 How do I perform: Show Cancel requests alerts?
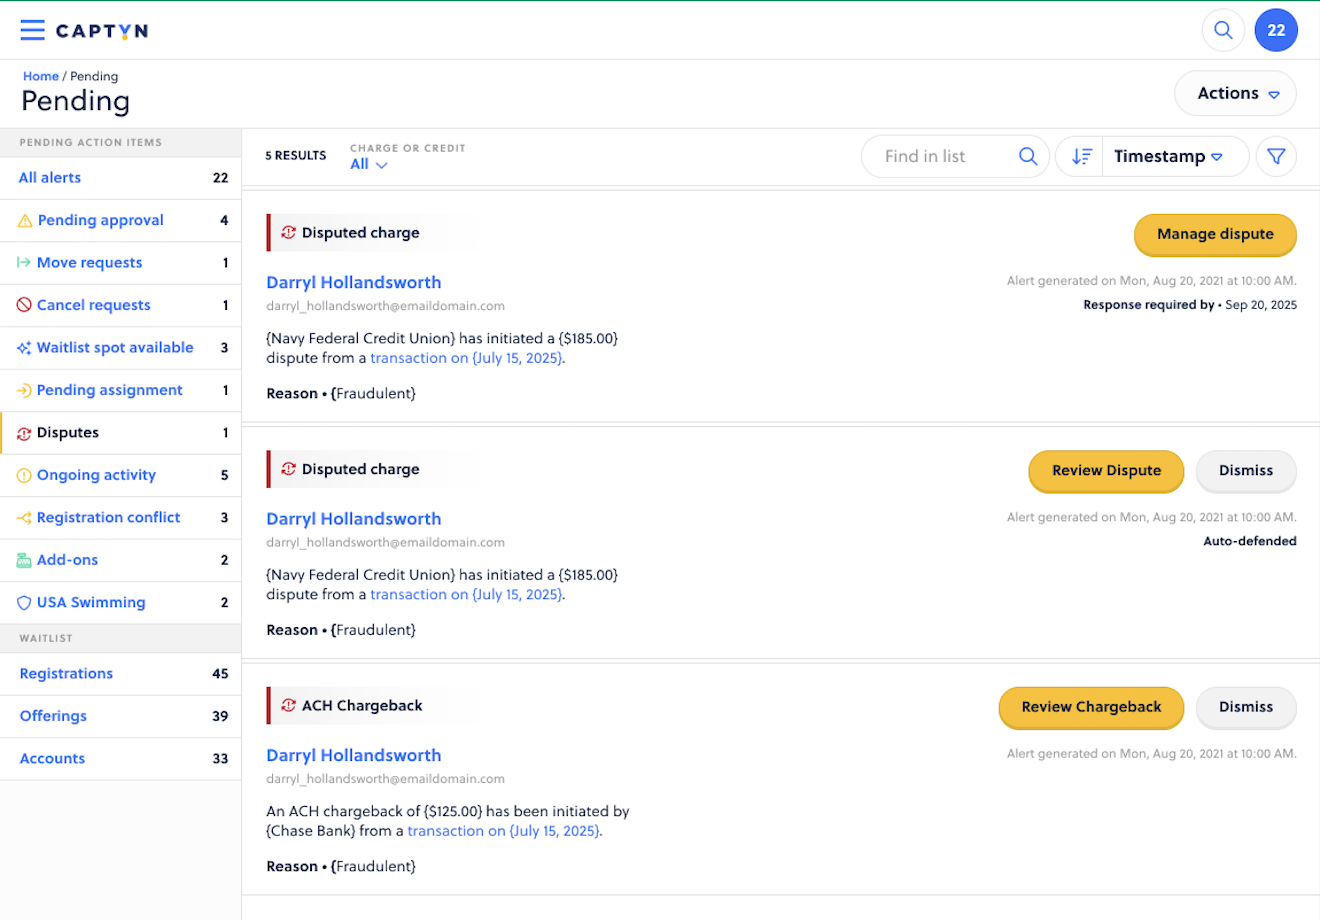coord(120,305)
